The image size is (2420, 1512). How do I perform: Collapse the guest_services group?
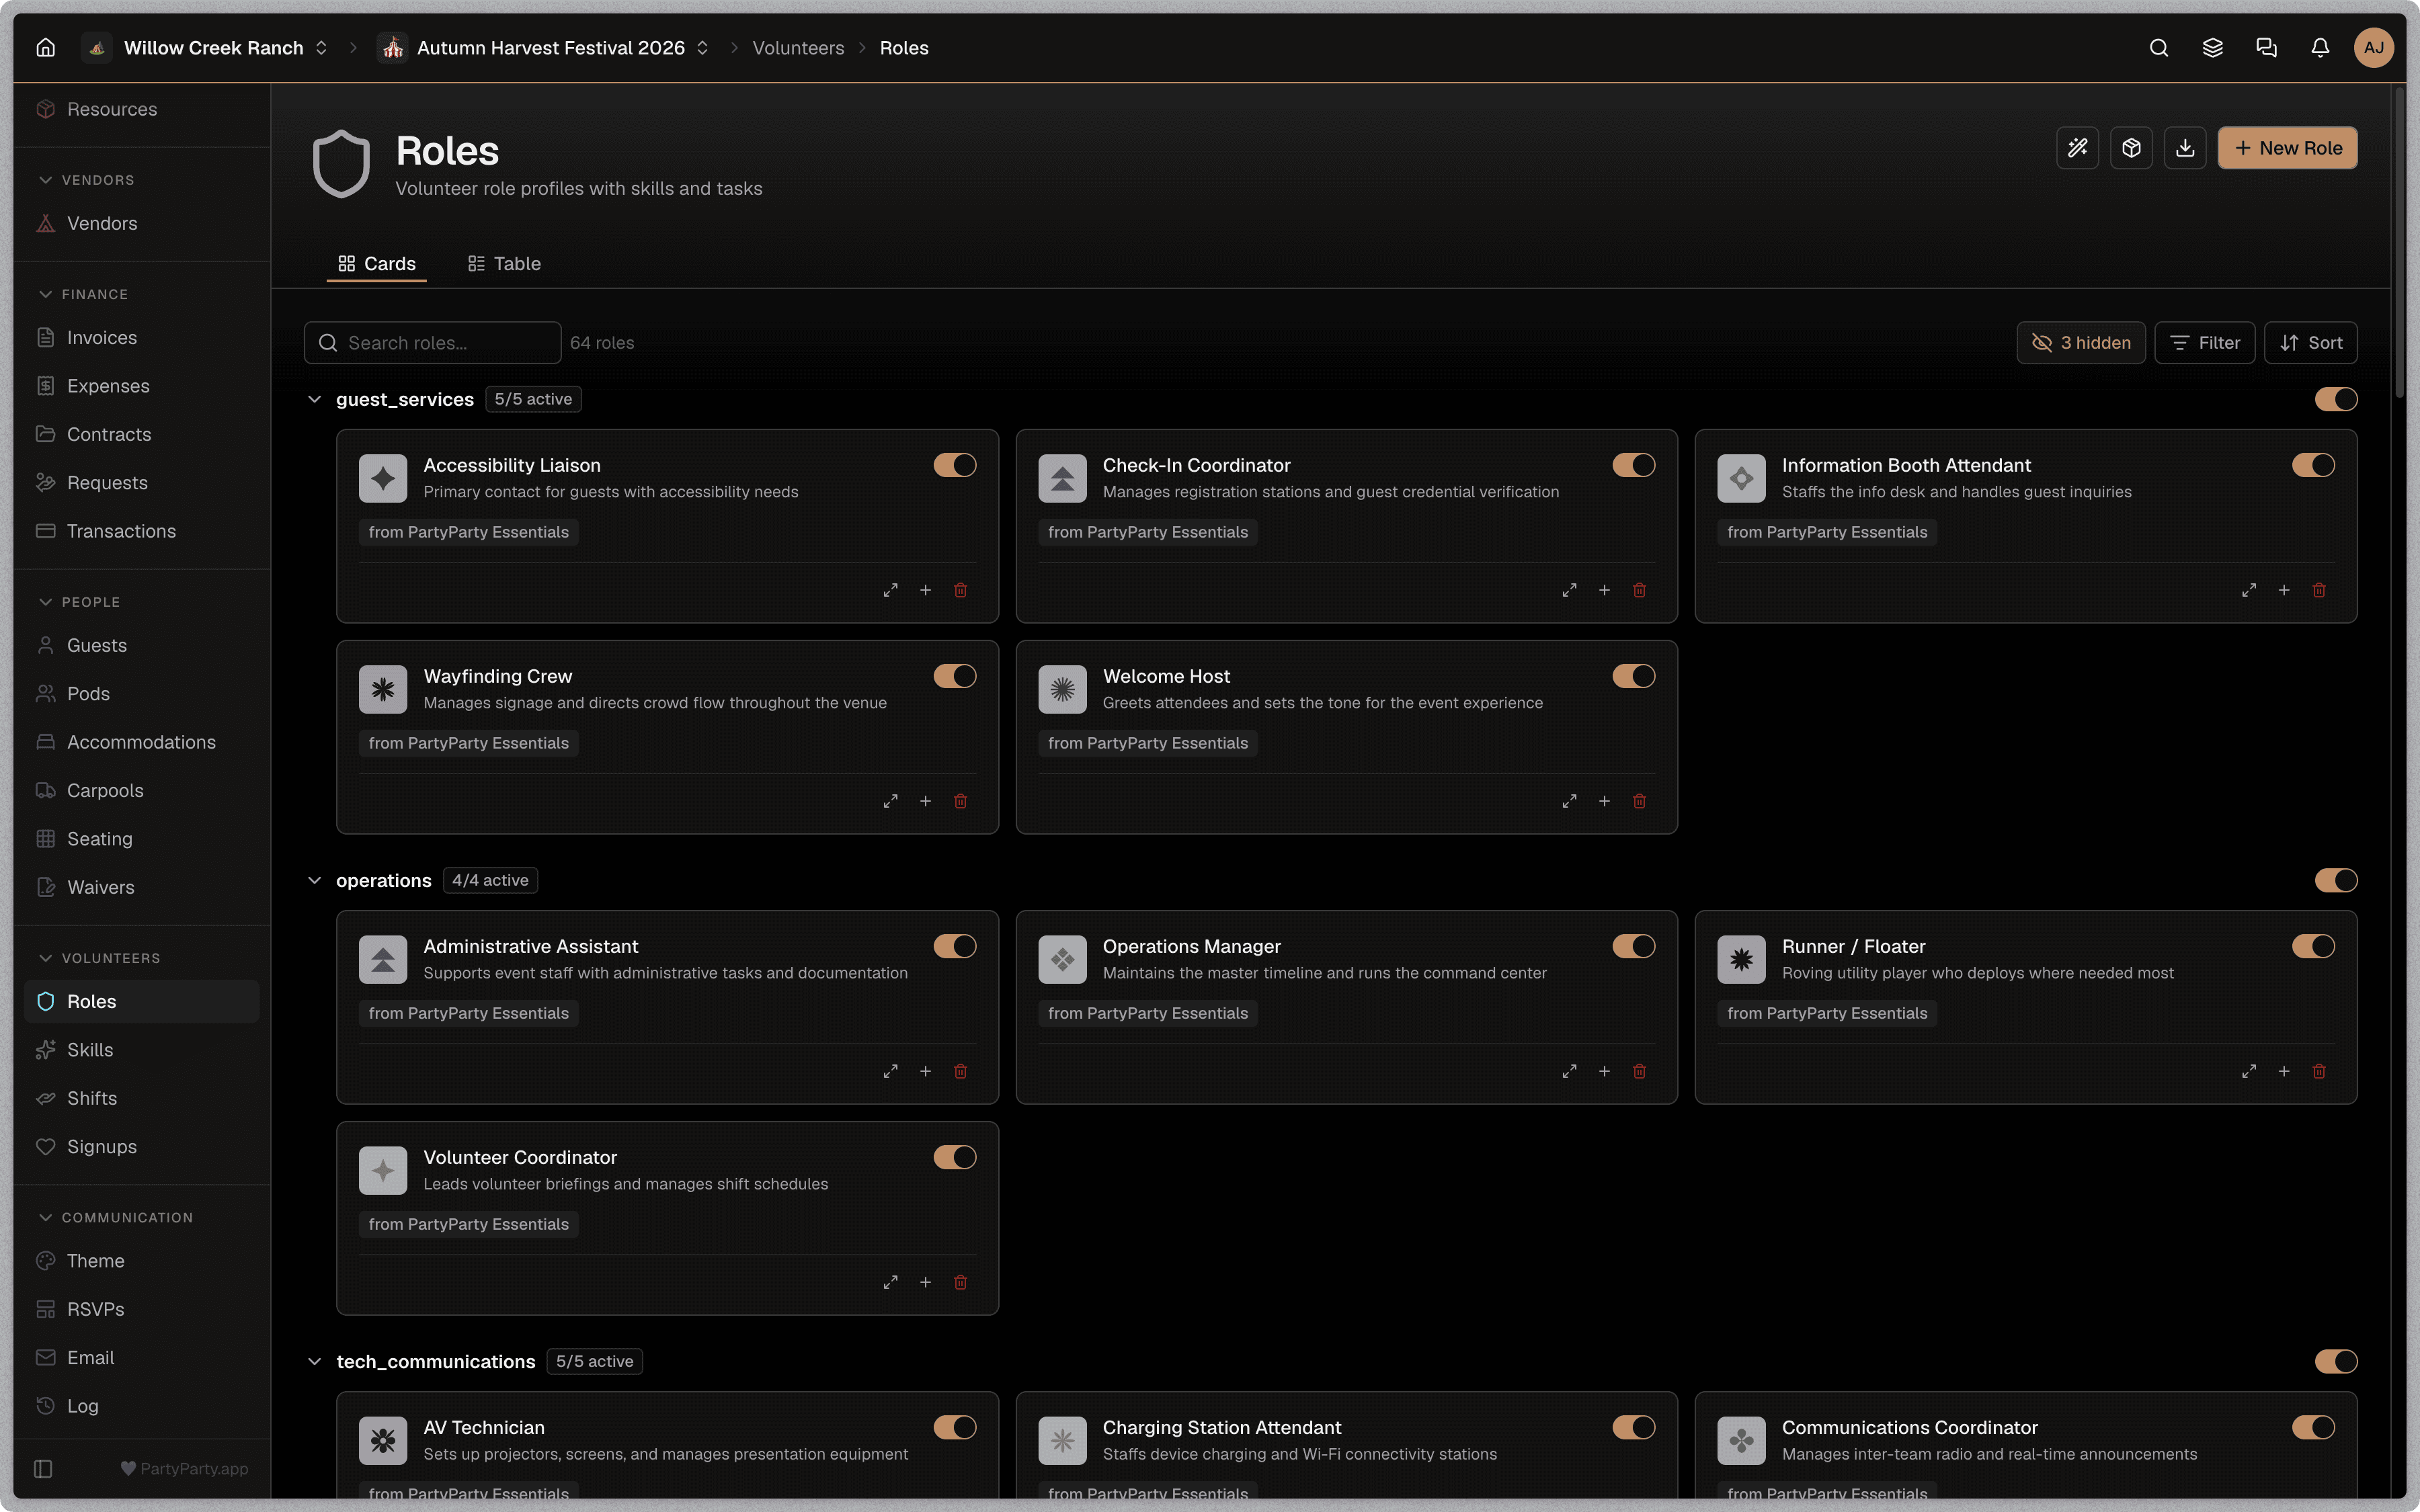(x=314, y=399)
